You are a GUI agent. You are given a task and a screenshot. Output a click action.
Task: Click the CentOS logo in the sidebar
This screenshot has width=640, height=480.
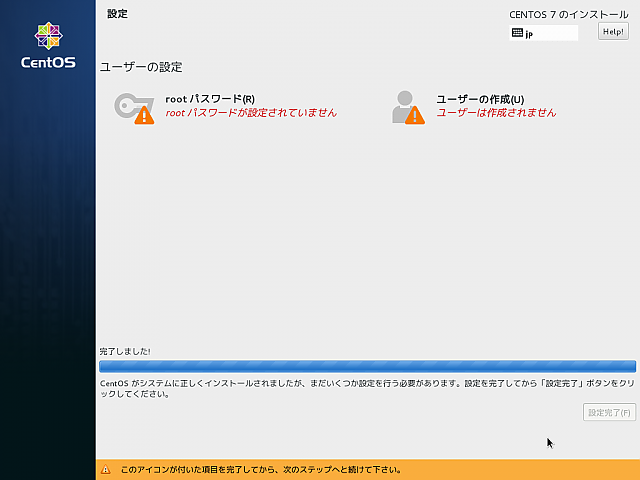click(48, 45)
